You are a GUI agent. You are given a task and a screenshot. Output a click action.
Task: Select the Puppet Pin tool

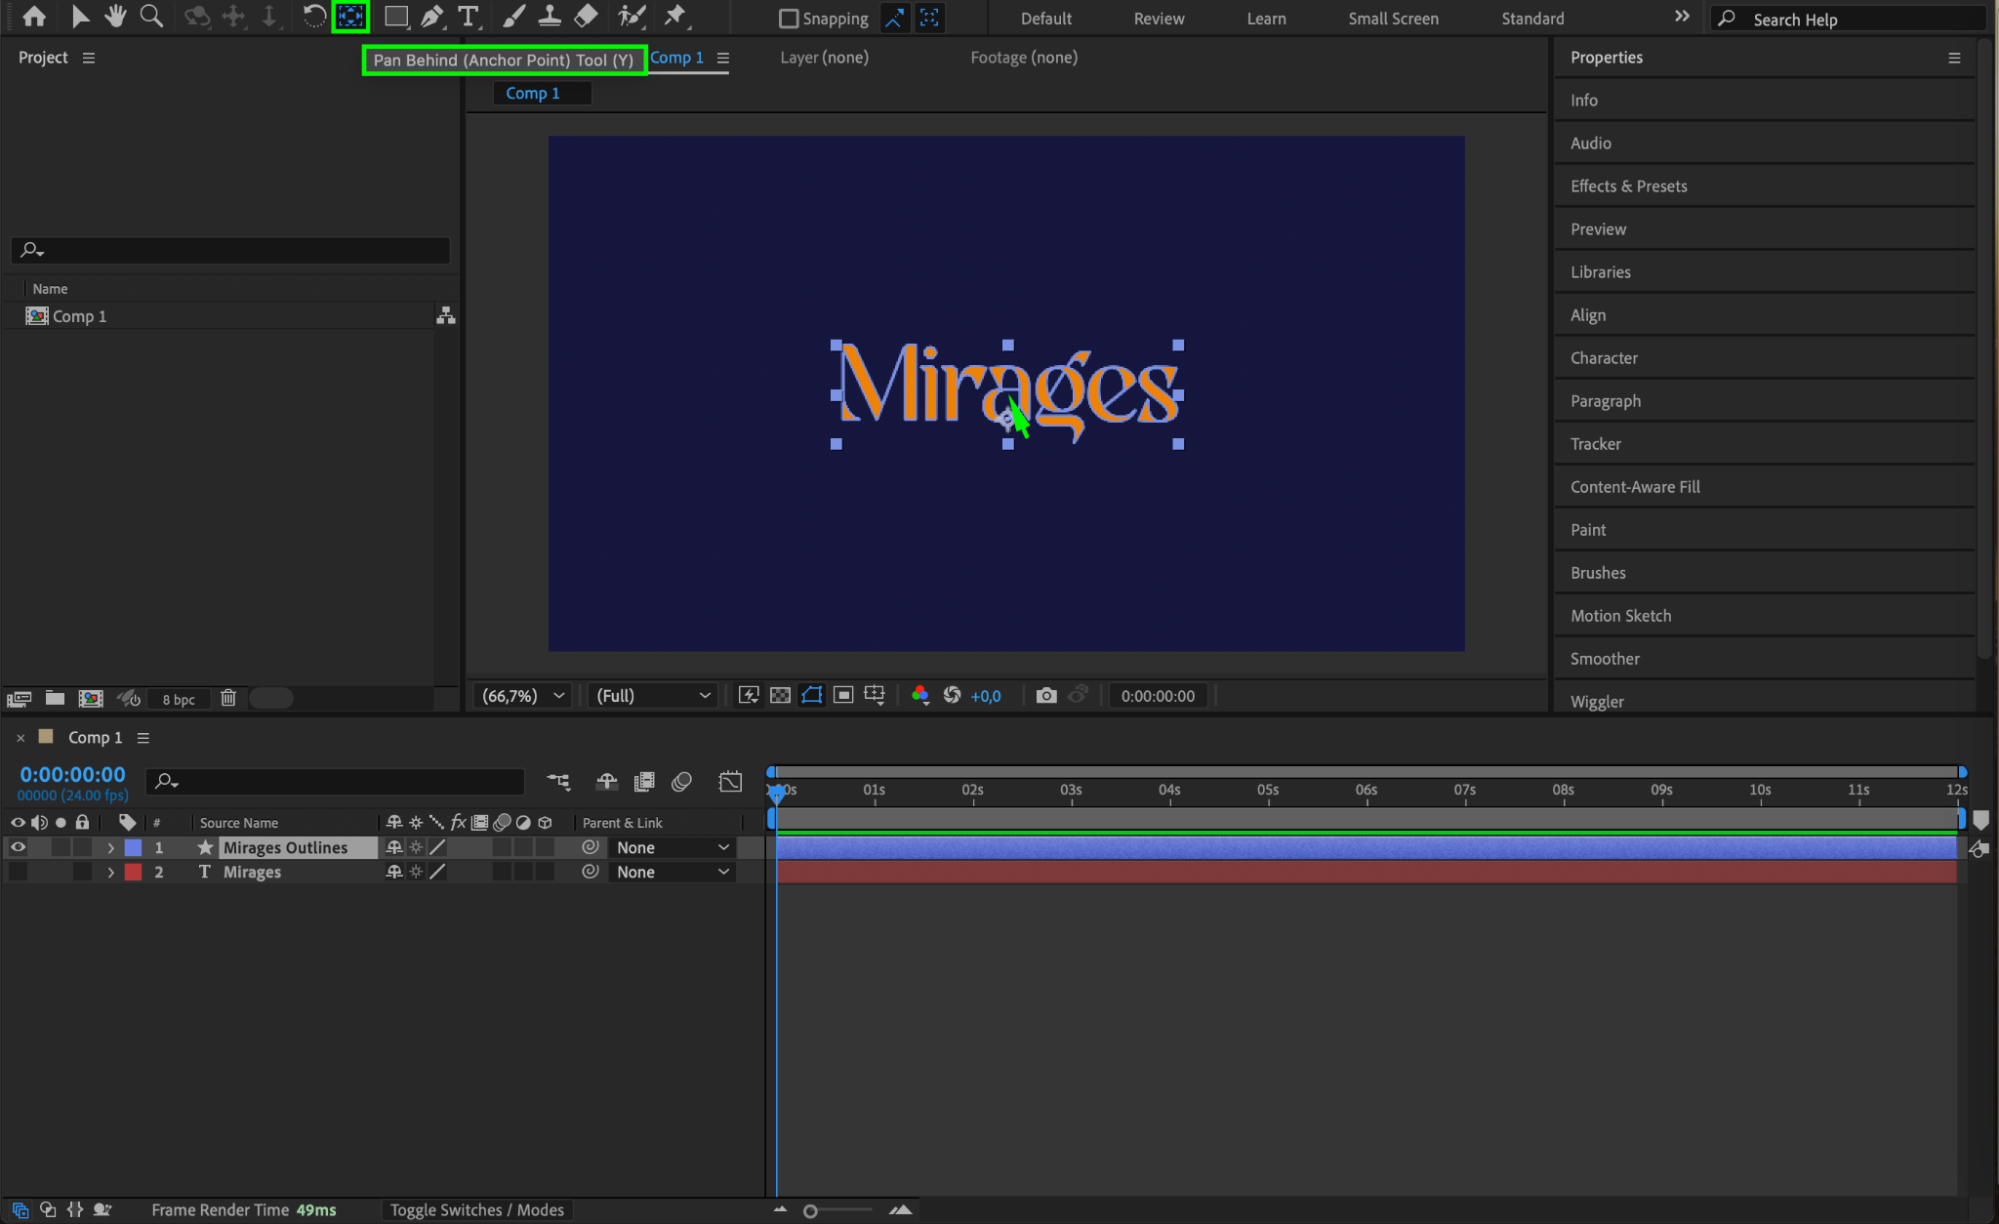tap(676, 16)
